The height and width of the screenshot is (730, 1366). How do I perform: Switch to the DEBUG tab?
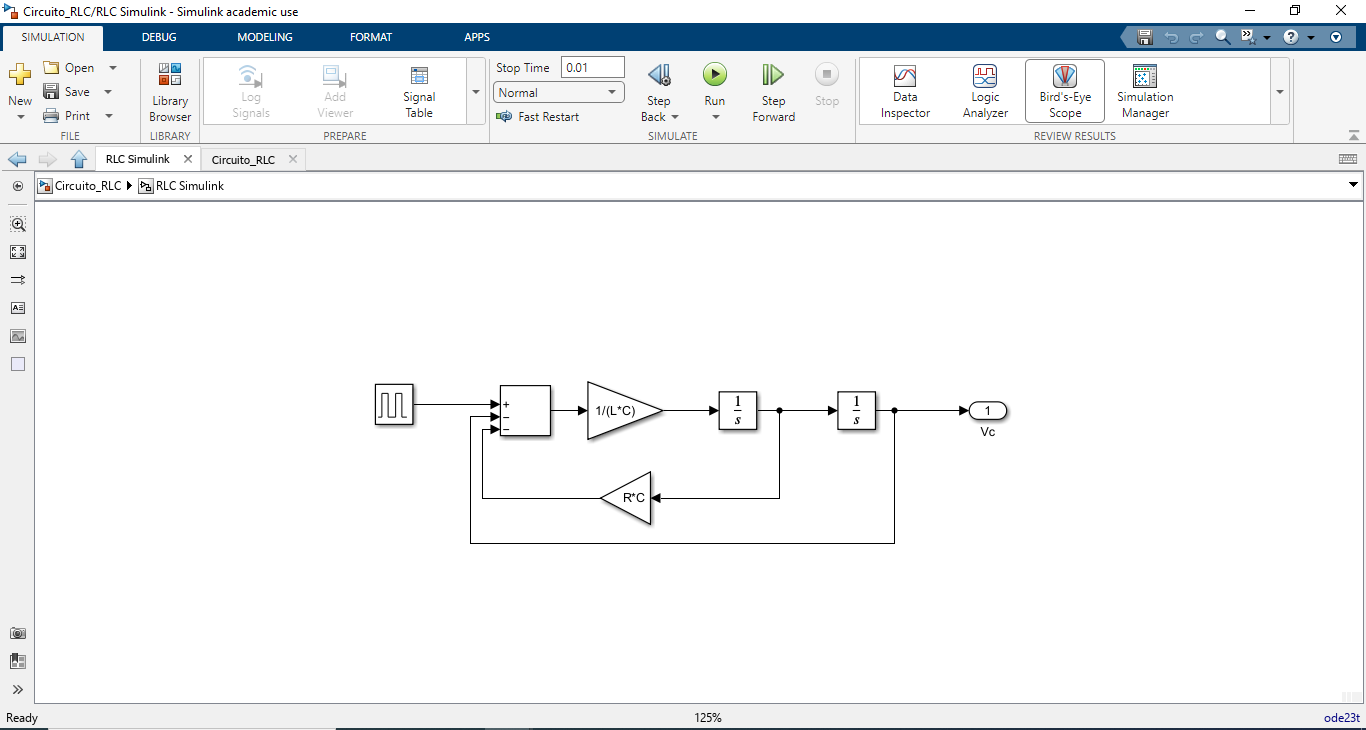[x=158, y=37]
